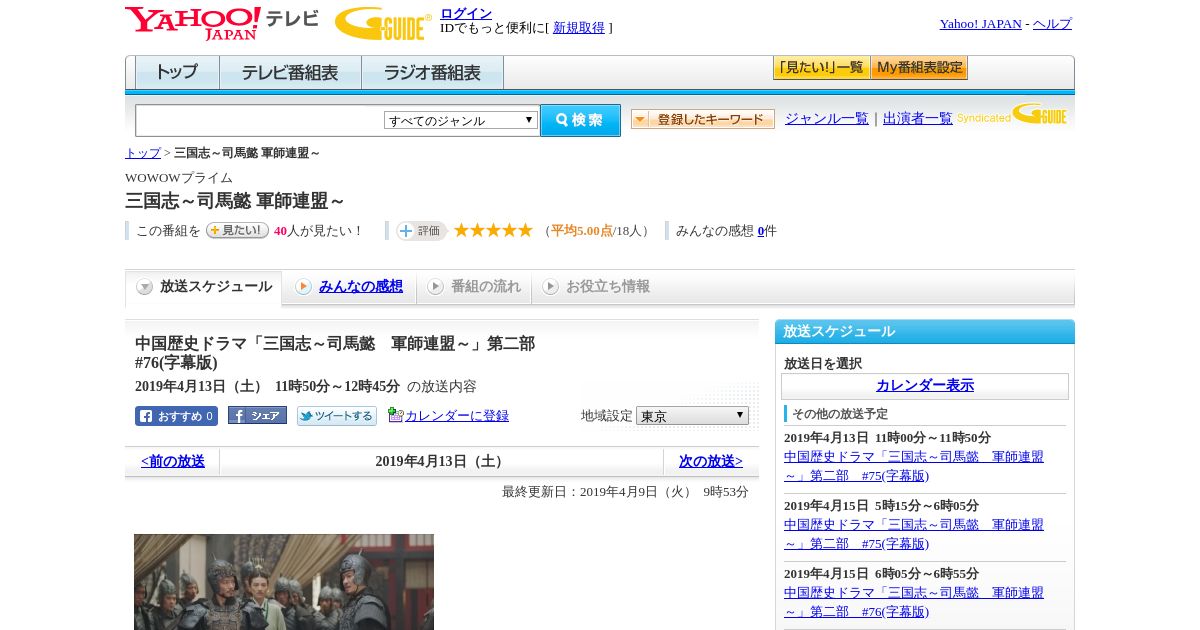Click the 評価 rating plus button

pos(421,231)
